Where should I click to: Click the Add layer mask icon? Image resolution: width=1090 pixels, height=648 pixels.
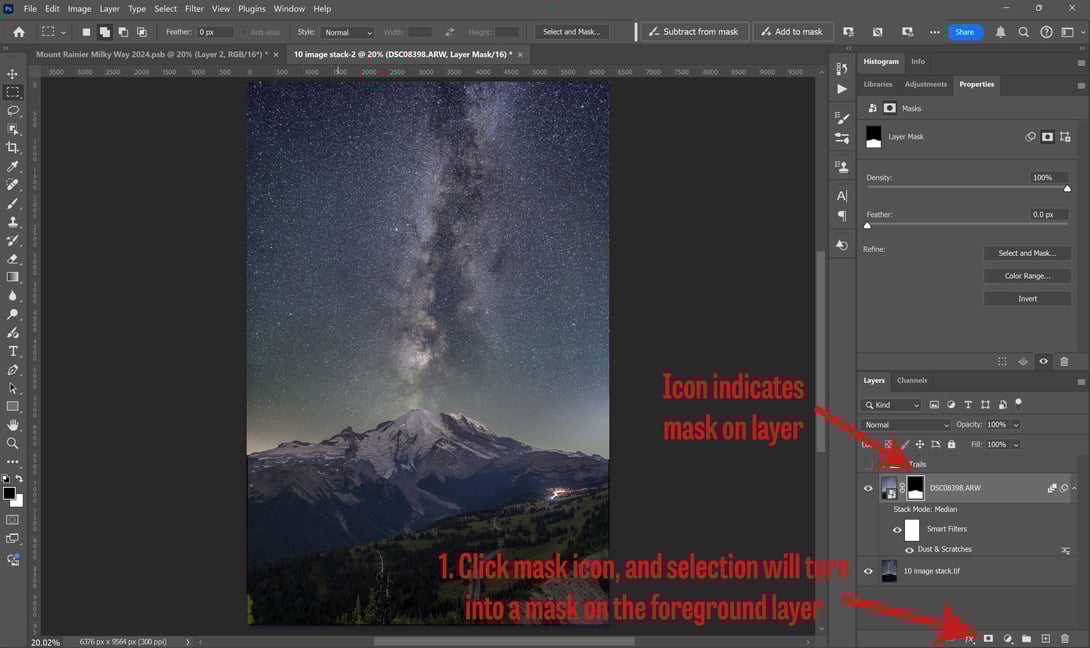tap(988, 638)
